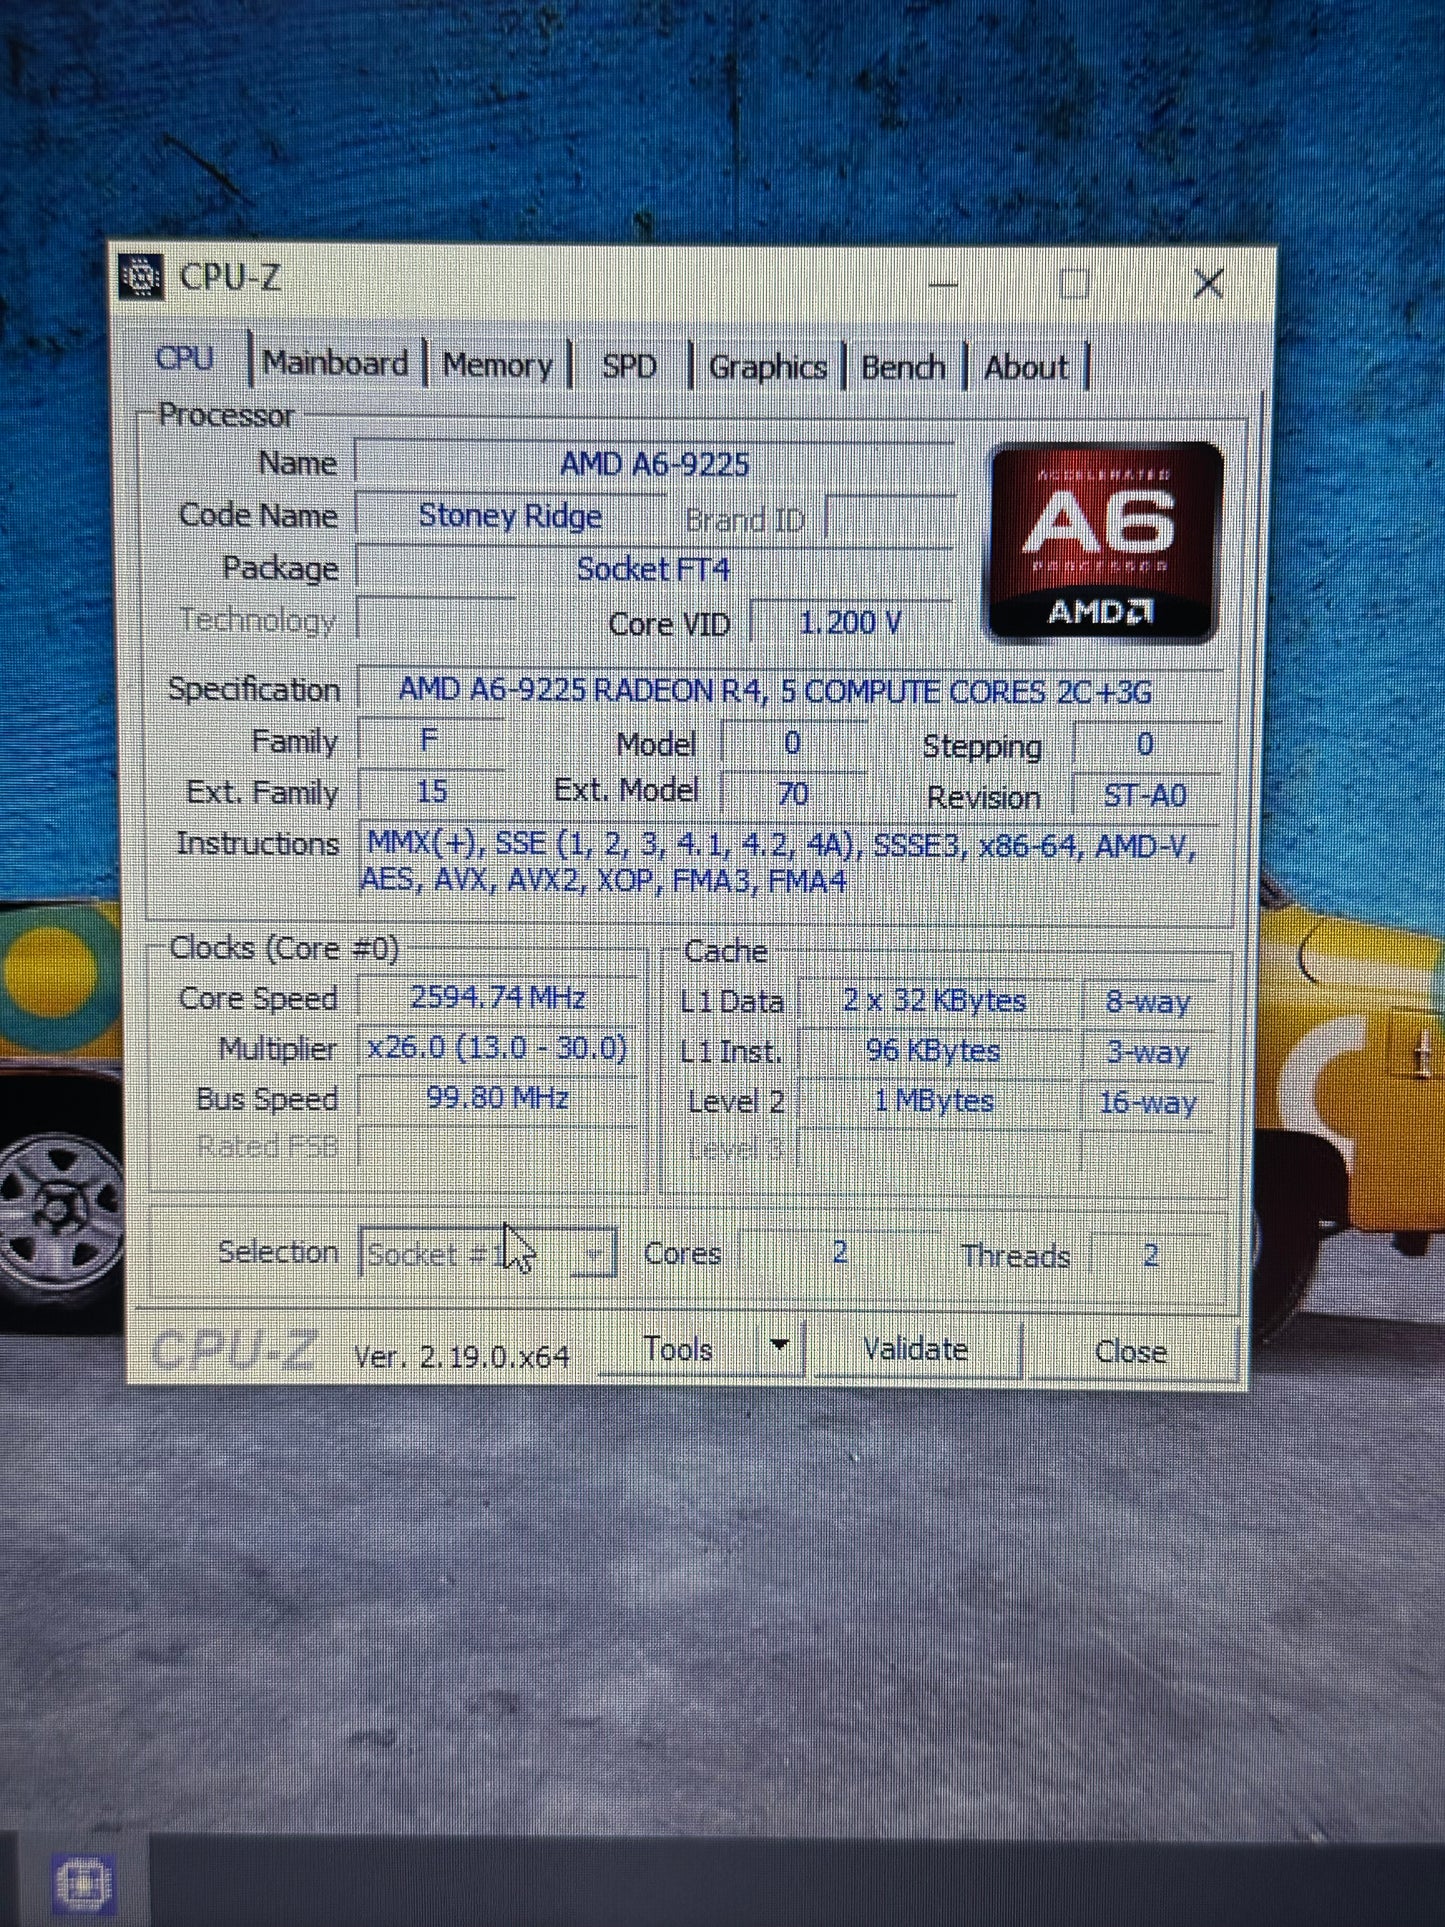
Task: Select the CPU tab
Action: pyautogui.click(x=185, y=358)
